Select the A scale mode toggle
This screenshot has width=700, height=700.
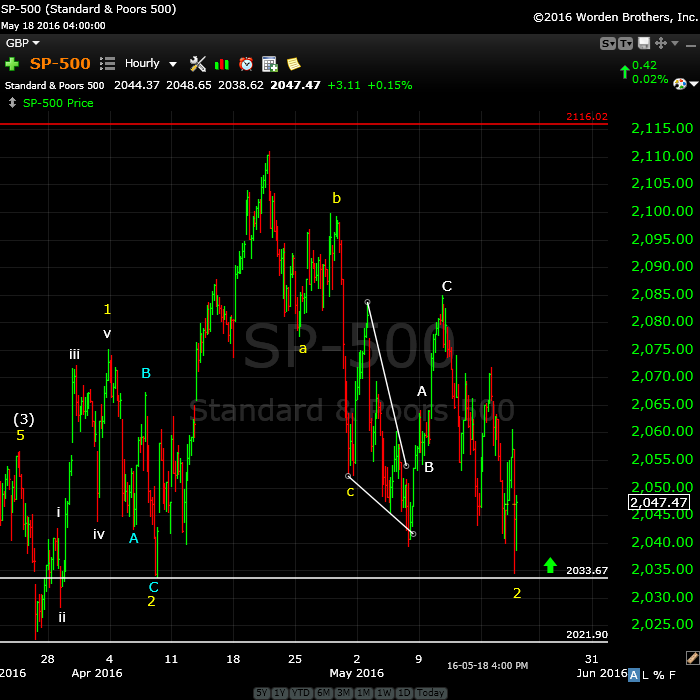pos(633,675)
